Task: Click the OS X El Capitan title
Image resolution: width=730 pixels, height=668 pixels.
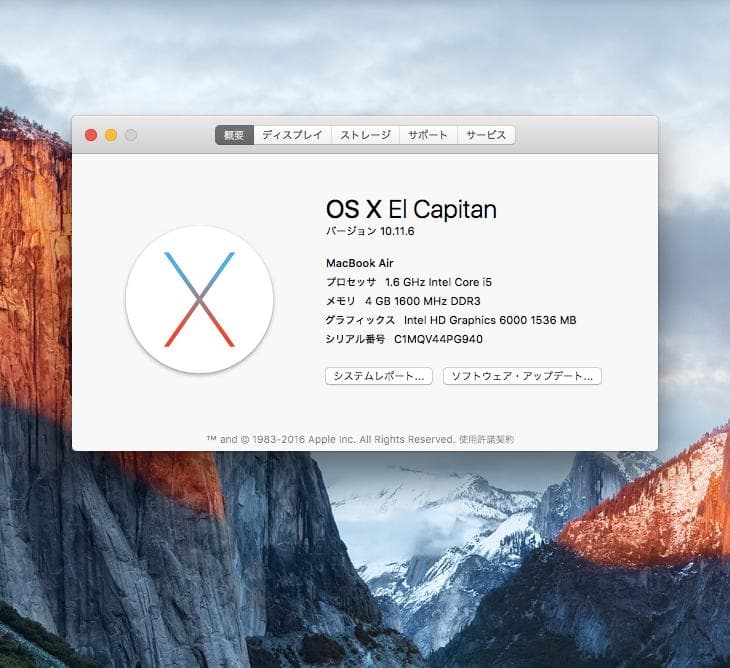Action: coord(412,209)
